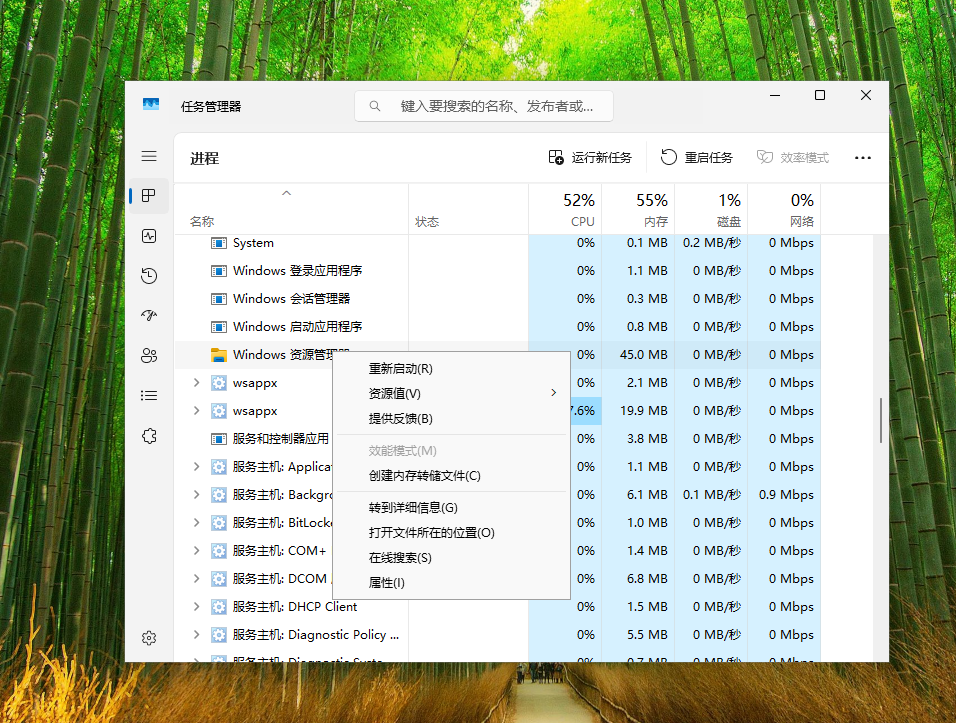
Task: Open the Startup apps sidebar icon
Action: [x=149, y=316]
